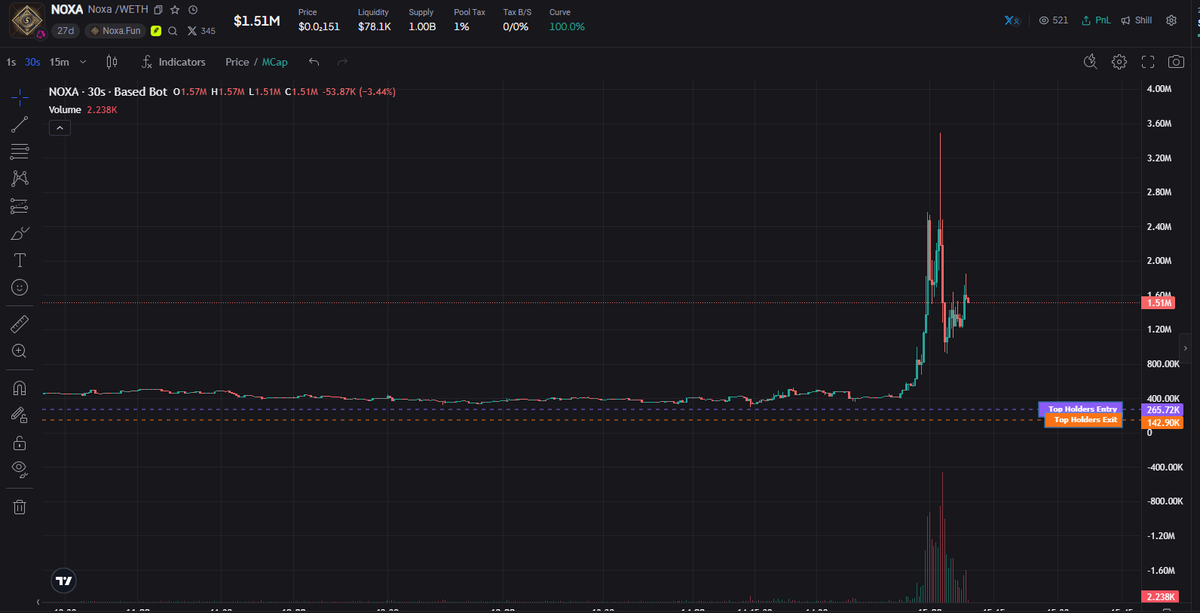Click the Liquidity $78.1K value
Viewport: 1200px width, 613px height.
point(374,26)
